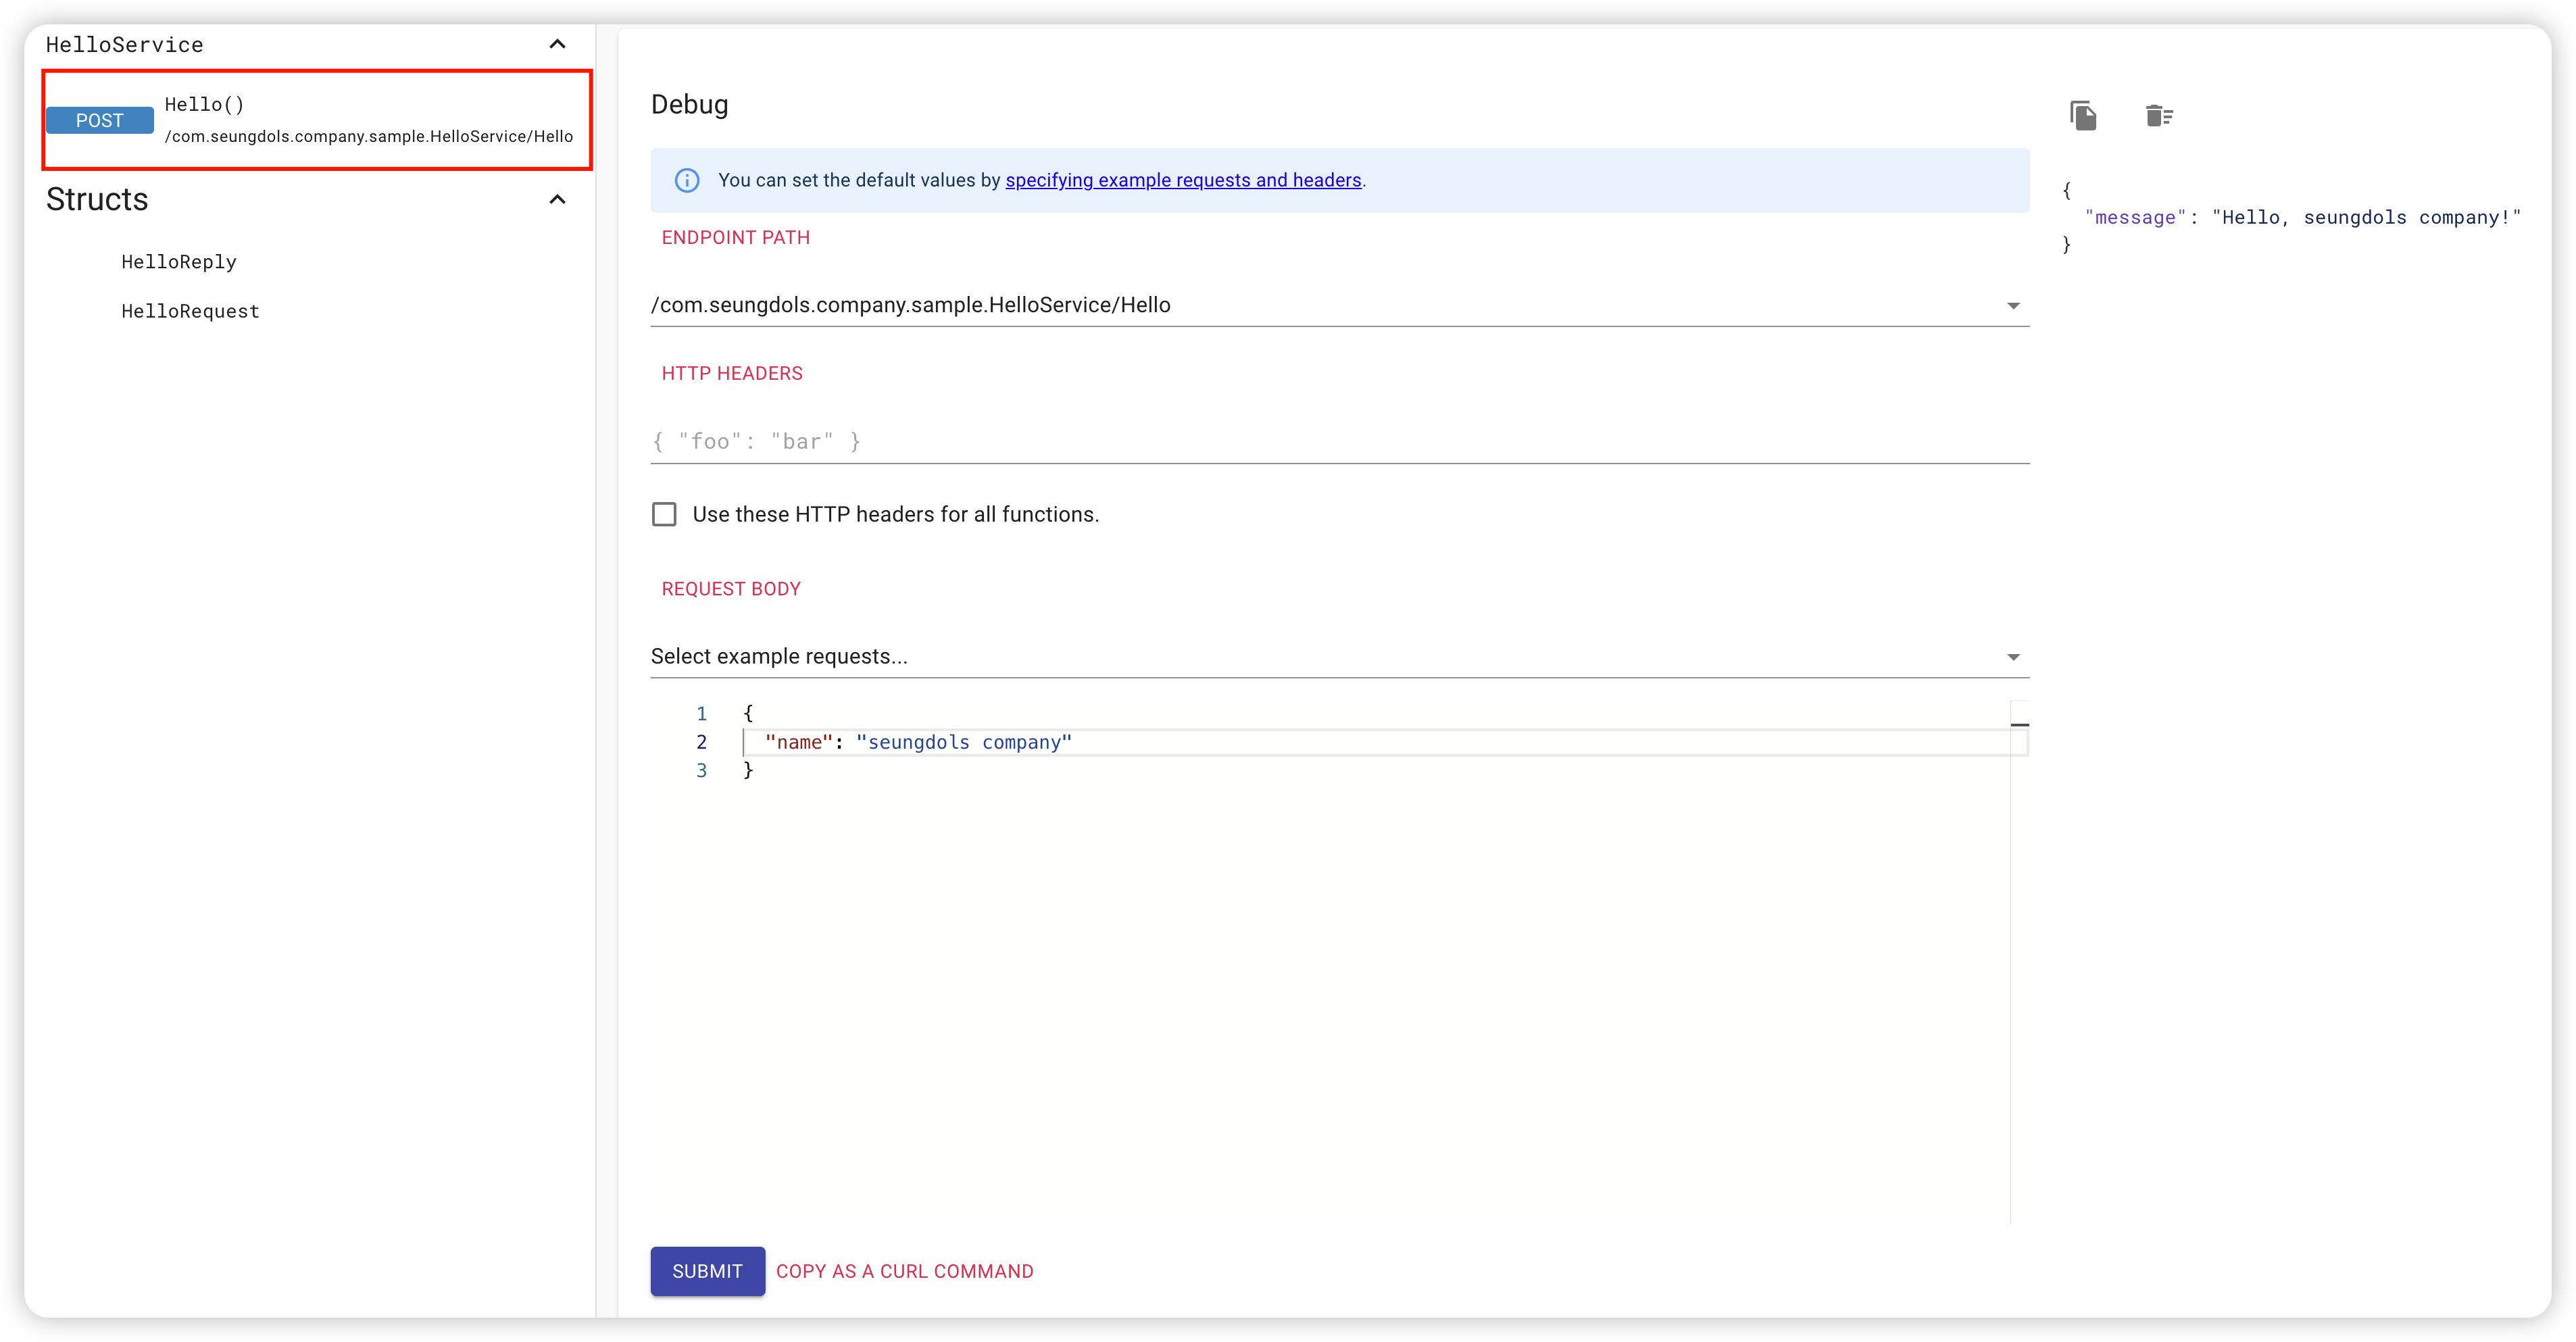Open the HelloRequest struct
The width and height of the screenshot is (2576, 1342).
tap(190, 311)
